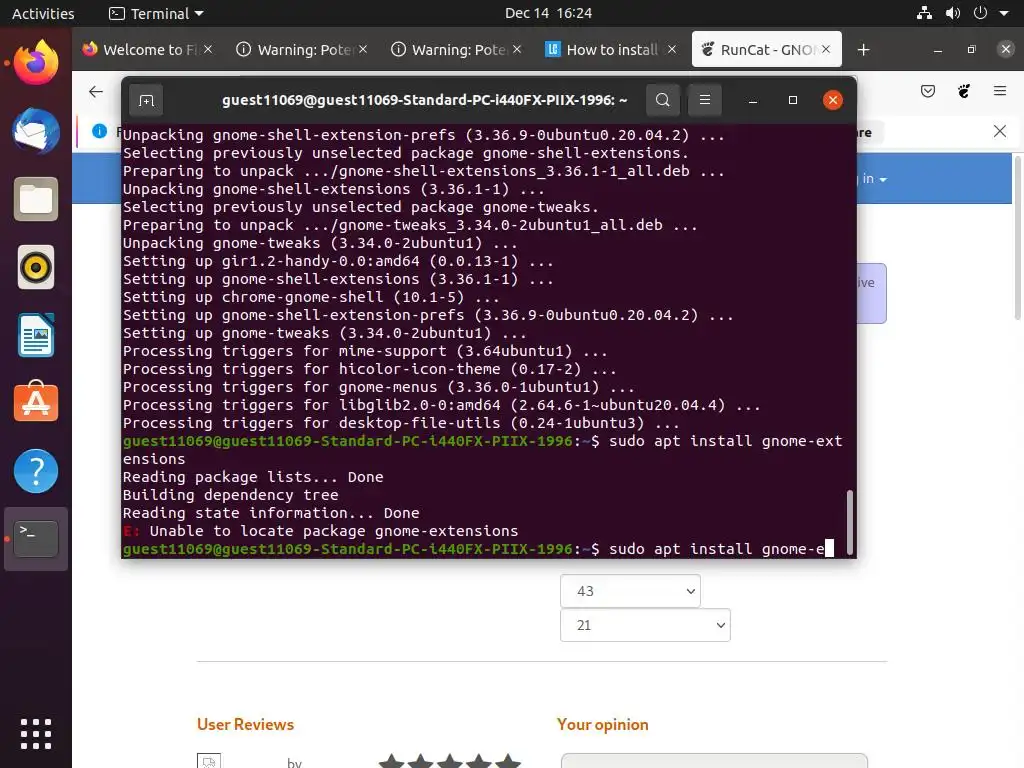Click 'Building dependency tree' line
This screenshot has height=768, width=1024.
point(231,495)
